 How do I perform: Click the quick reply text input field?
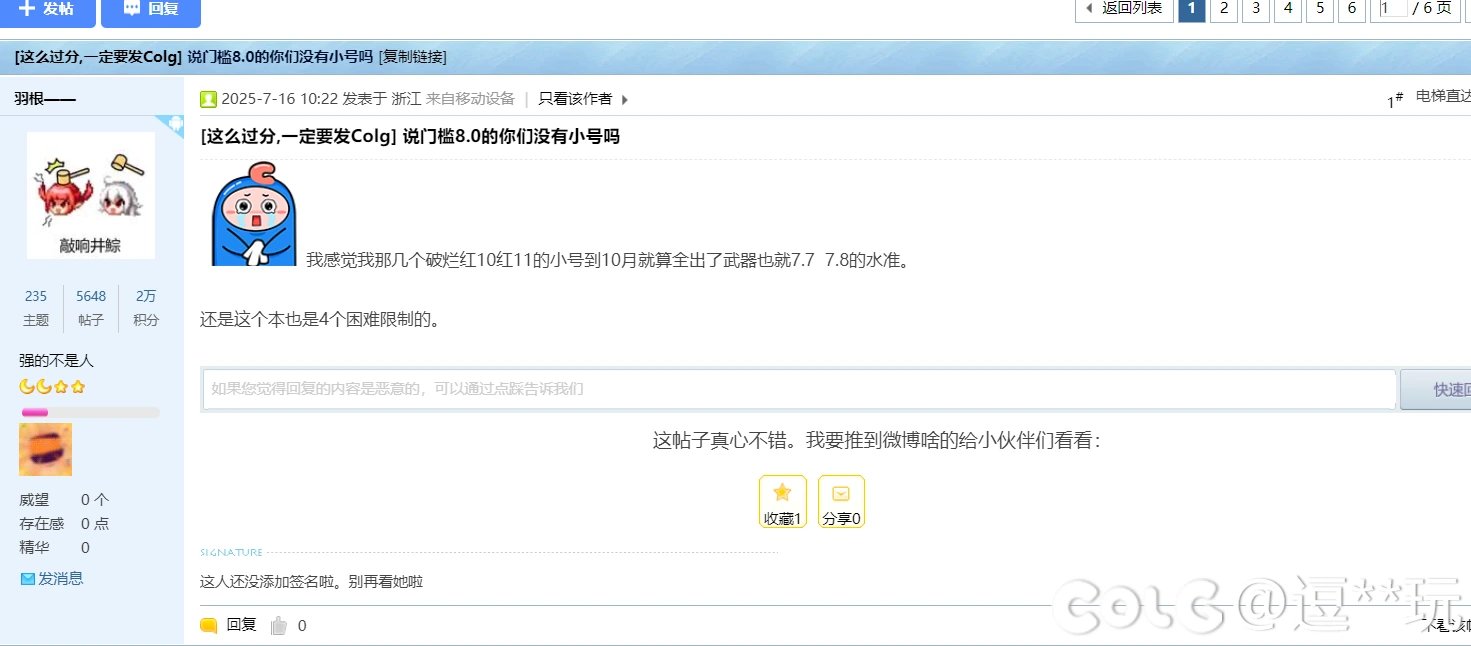(798, 389)
